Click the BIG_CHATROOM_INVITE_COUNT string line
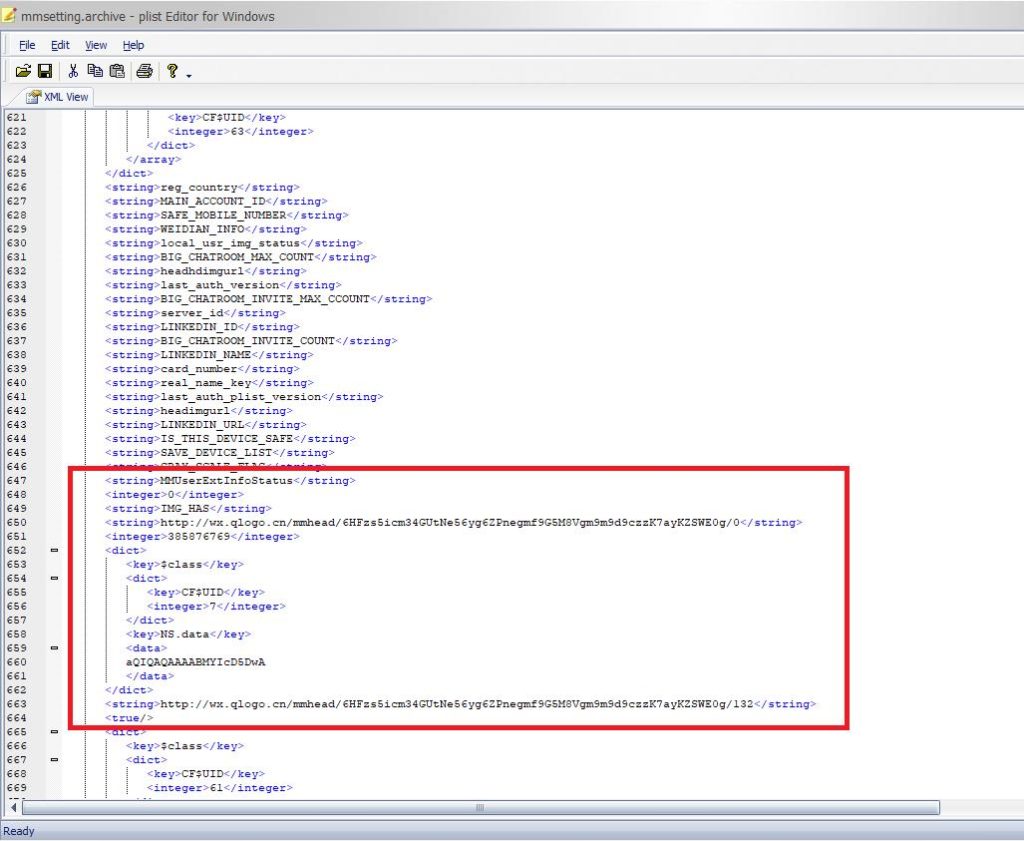1024x841 pixels. 251,341
